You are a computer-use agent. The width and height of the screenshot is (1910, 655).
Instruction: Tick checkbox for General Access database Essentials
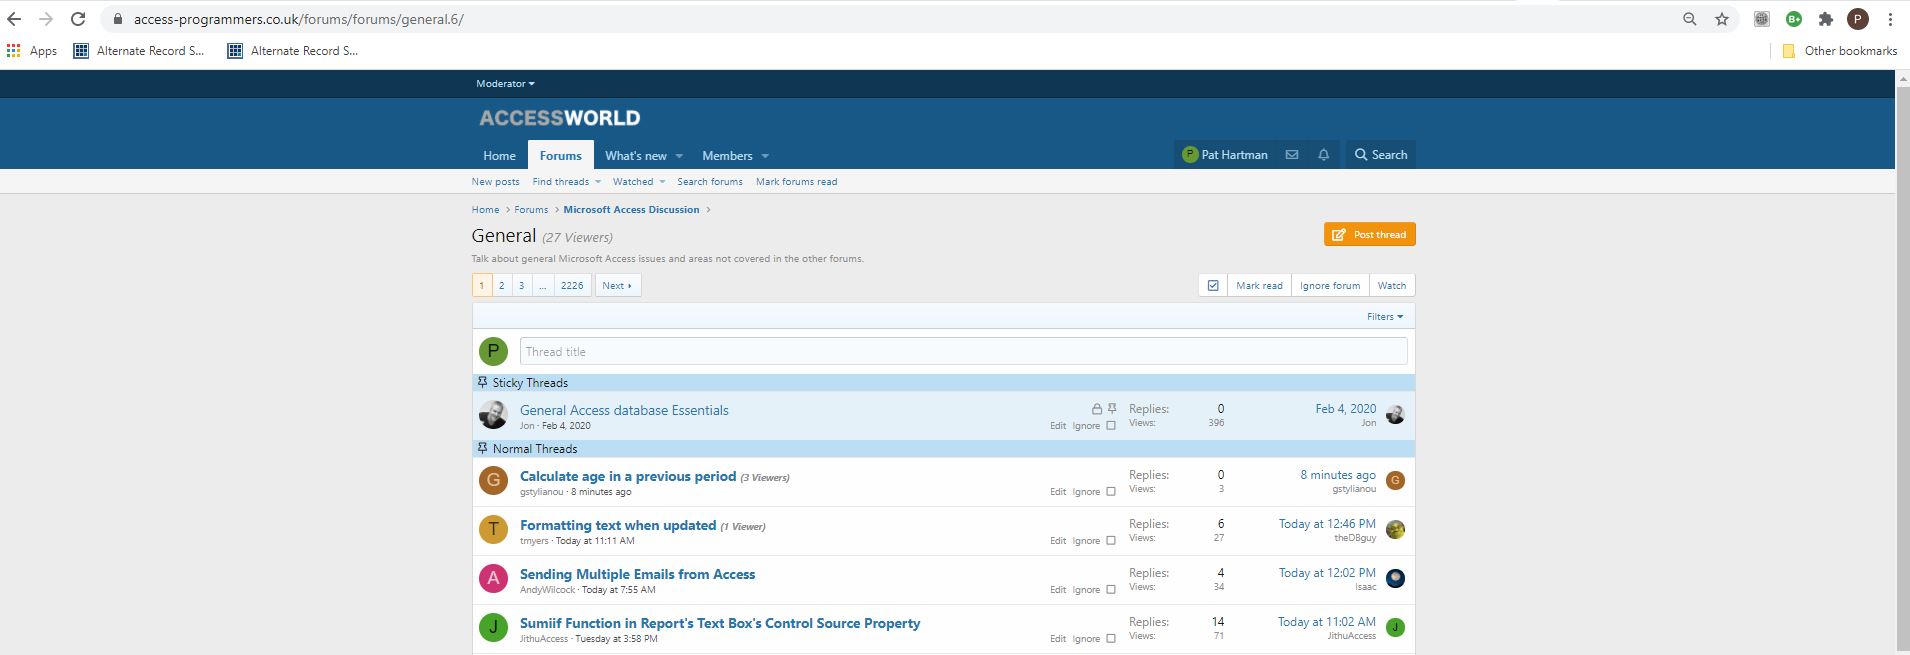point(1111,426)
